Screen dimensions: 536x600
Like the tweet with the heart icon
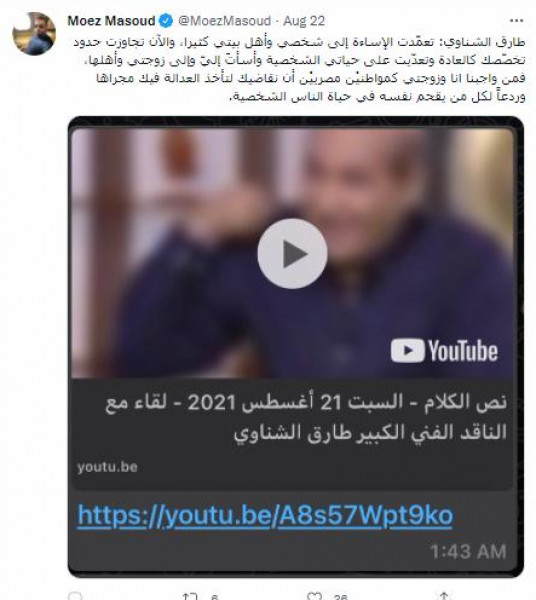point(314,596)
